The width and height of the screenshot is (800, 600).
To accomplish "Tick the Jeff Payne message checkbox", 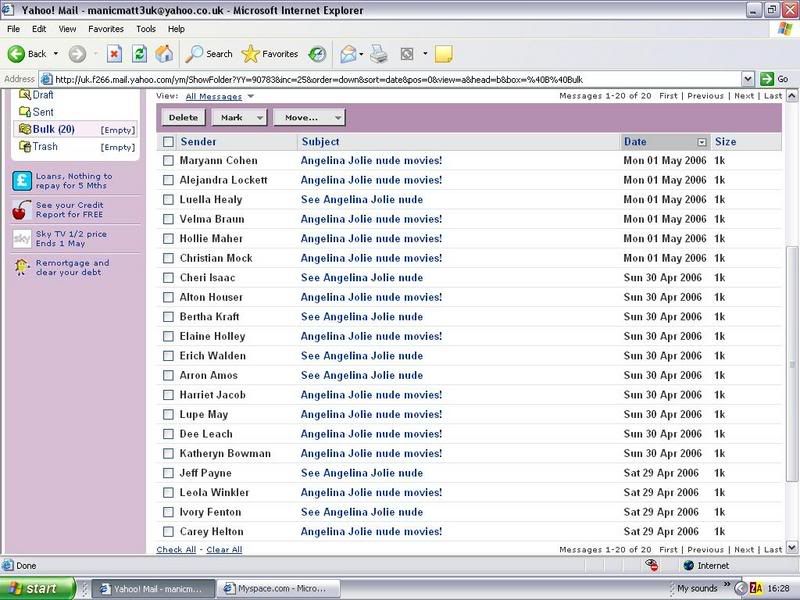I will coord(168,473).
